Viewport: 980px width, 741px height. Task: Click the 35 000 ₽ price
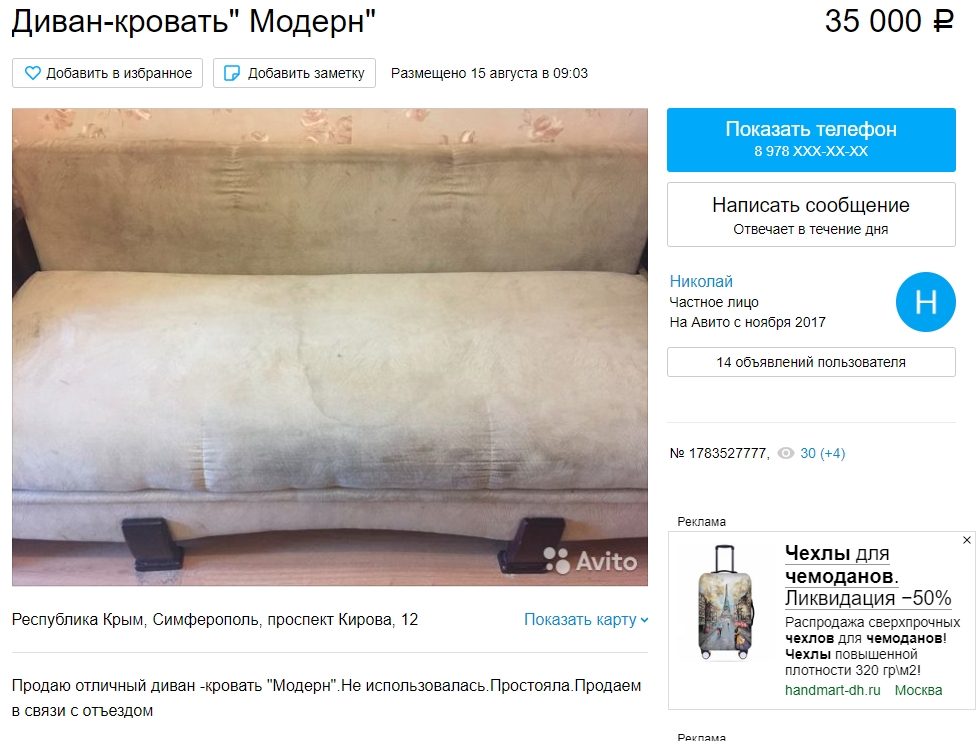(889, 21)
